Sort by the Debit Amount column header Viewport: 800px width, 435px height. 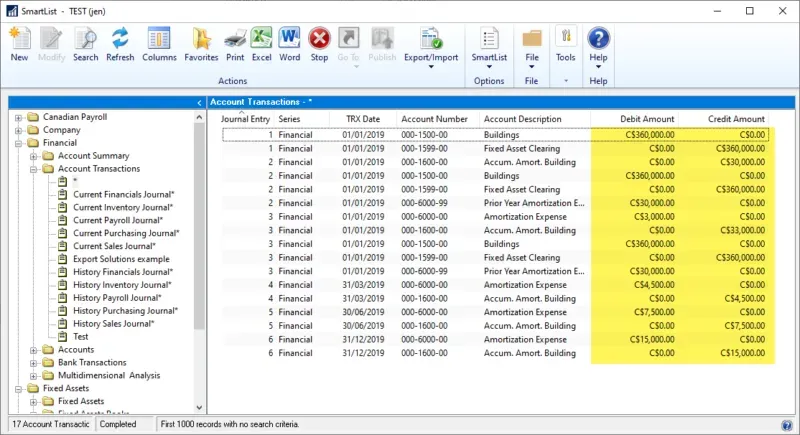(x=644, y=119)
